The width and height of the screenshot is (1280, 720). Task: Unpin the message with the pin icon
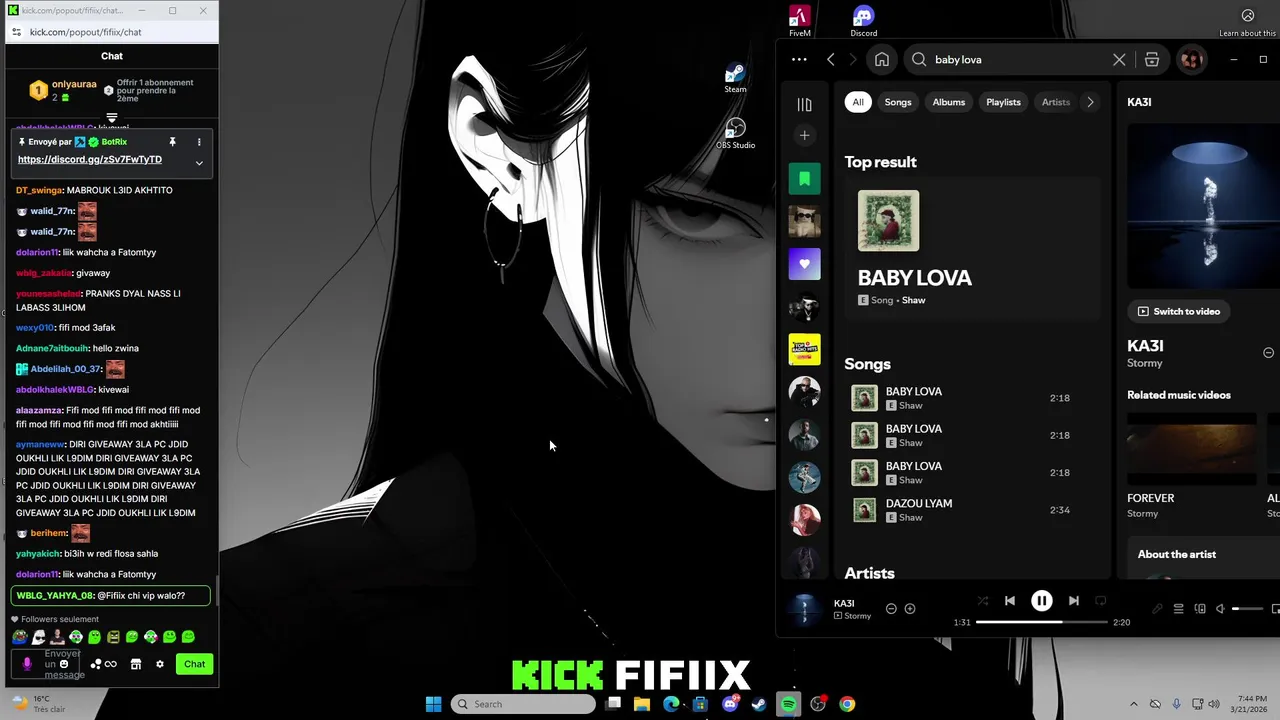pos(172,142)
